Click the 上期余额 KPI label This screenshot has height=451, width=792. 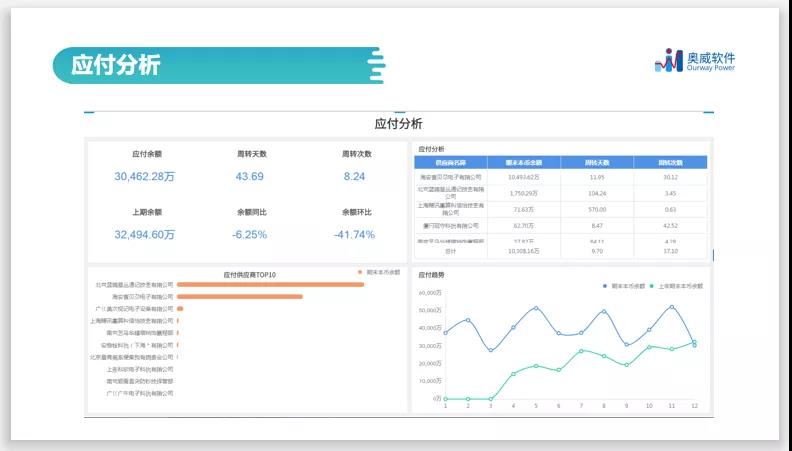click(x=147, y=212)
